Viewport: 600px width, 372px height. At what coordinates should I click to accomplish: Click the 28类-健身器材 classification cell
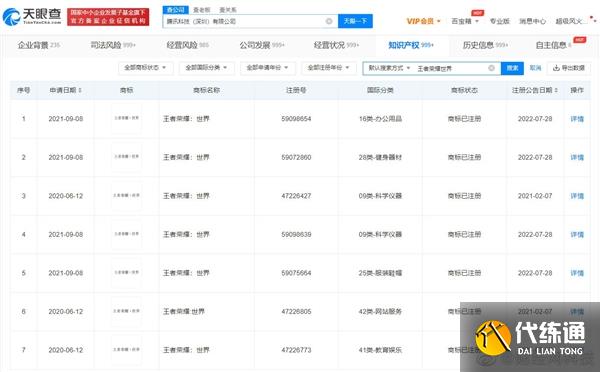pyautogui.click(x=380, y=157)
